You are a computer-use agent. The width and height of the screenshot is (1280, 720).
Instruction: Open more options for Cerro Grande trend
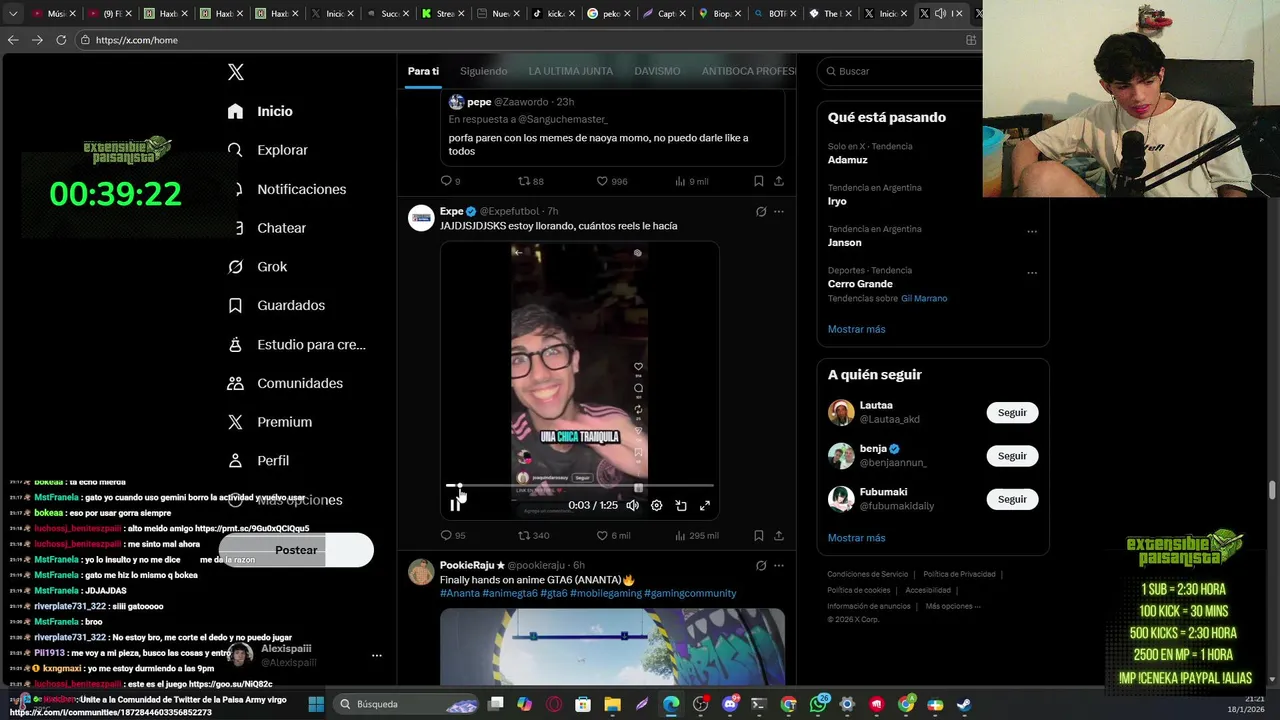[x=1032, y=272]
